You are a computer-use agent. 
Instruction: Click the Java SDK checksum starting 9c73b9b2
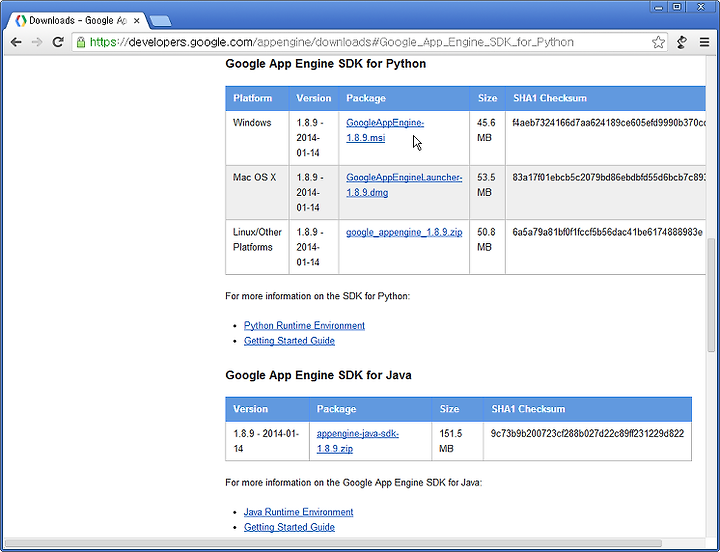(587, 434)
